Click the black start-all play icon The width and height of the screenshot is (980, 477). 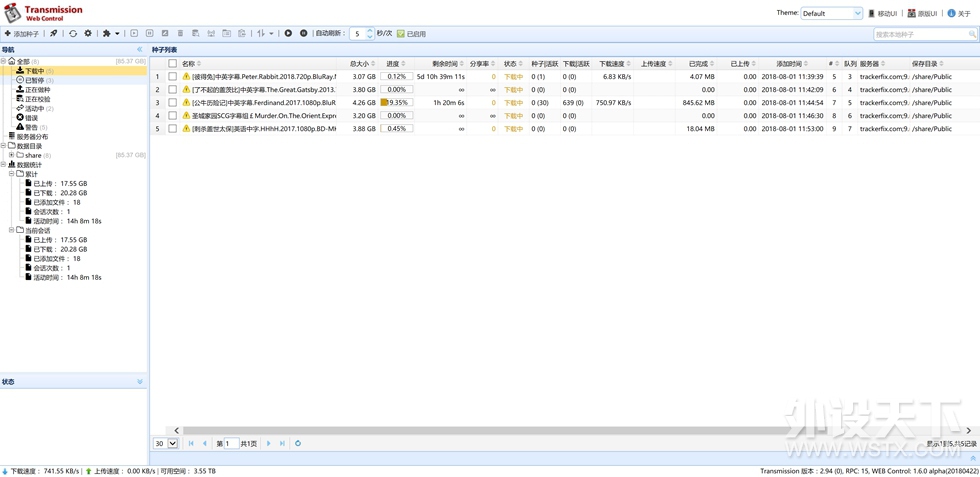pos(288,33)
